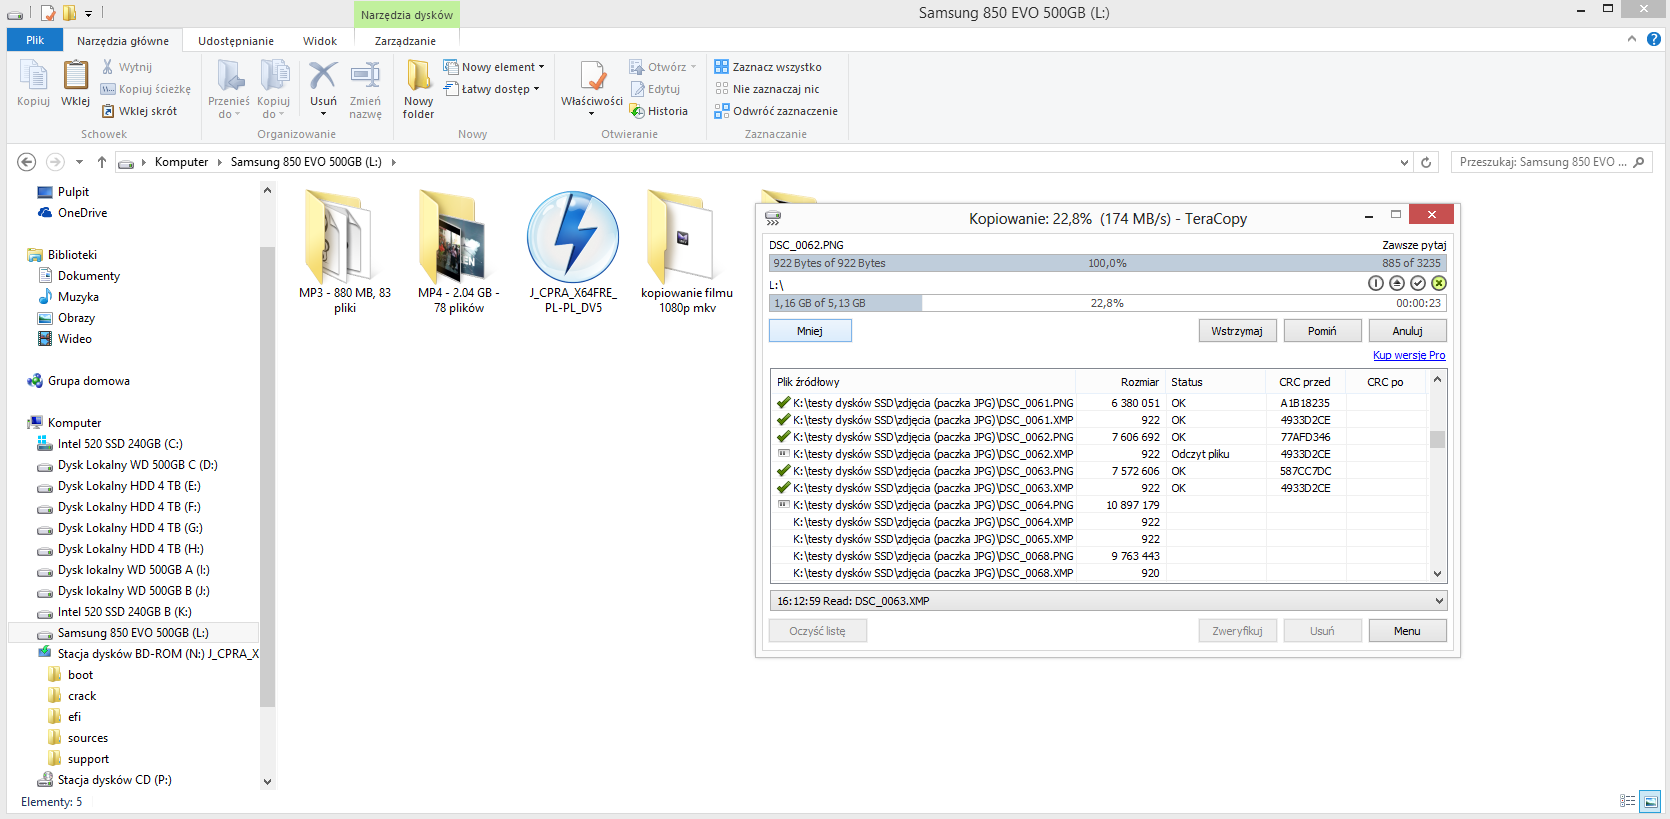Open the kopiowanie filmu 1080p mkv folder

tap(687, 252)
